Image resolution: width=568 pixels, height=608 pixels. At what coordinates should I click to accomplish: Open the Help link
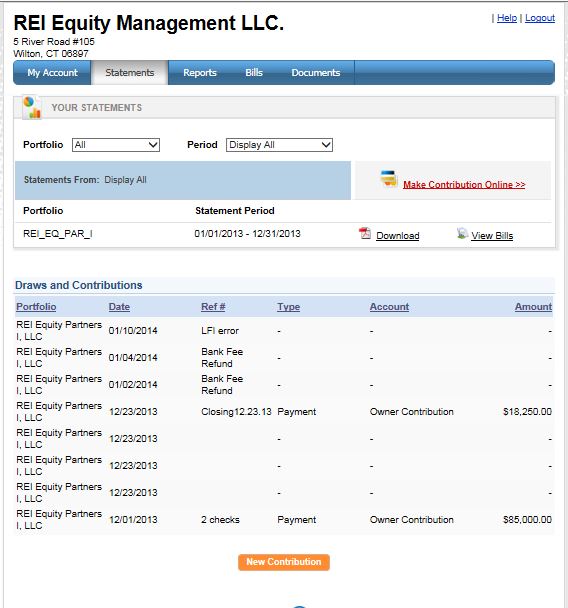507,18
